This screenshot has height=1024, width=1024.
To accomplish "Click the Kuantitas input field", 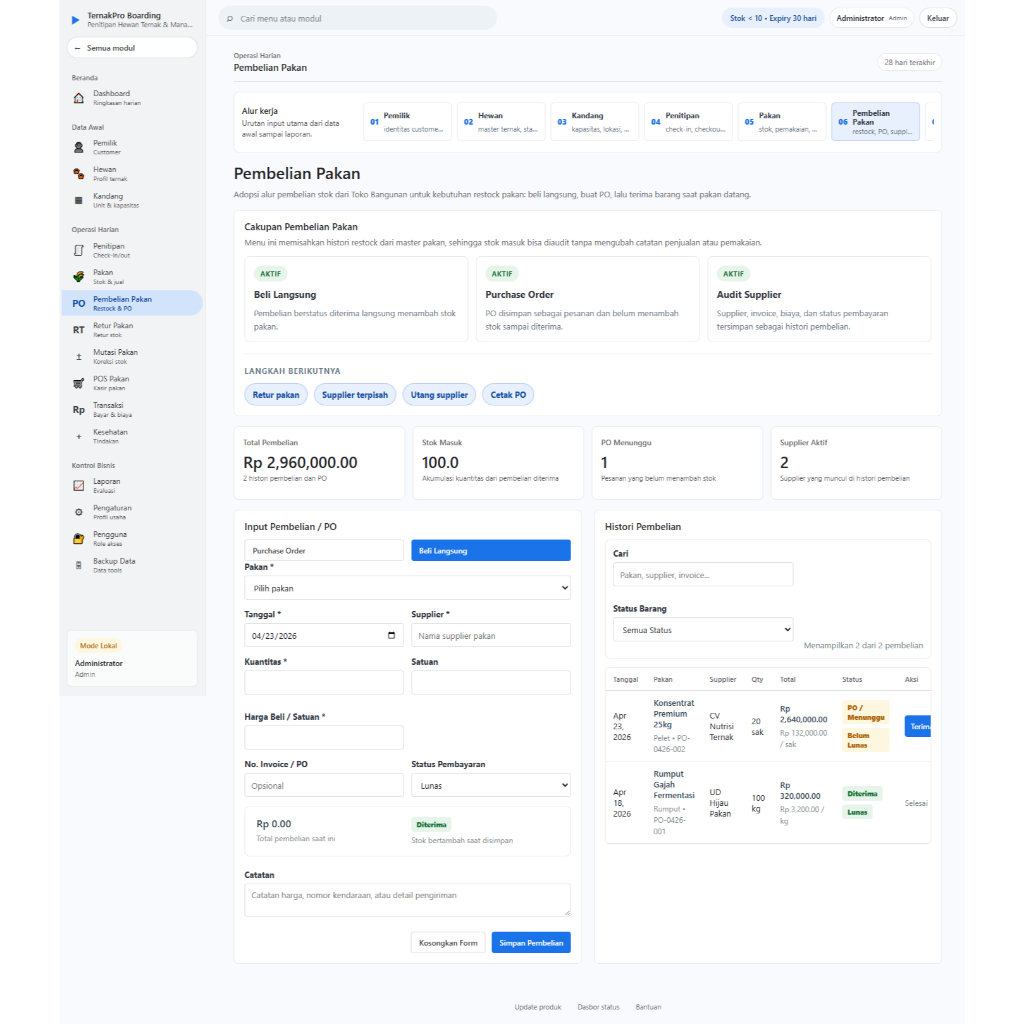I will click(x=324, y=682).
